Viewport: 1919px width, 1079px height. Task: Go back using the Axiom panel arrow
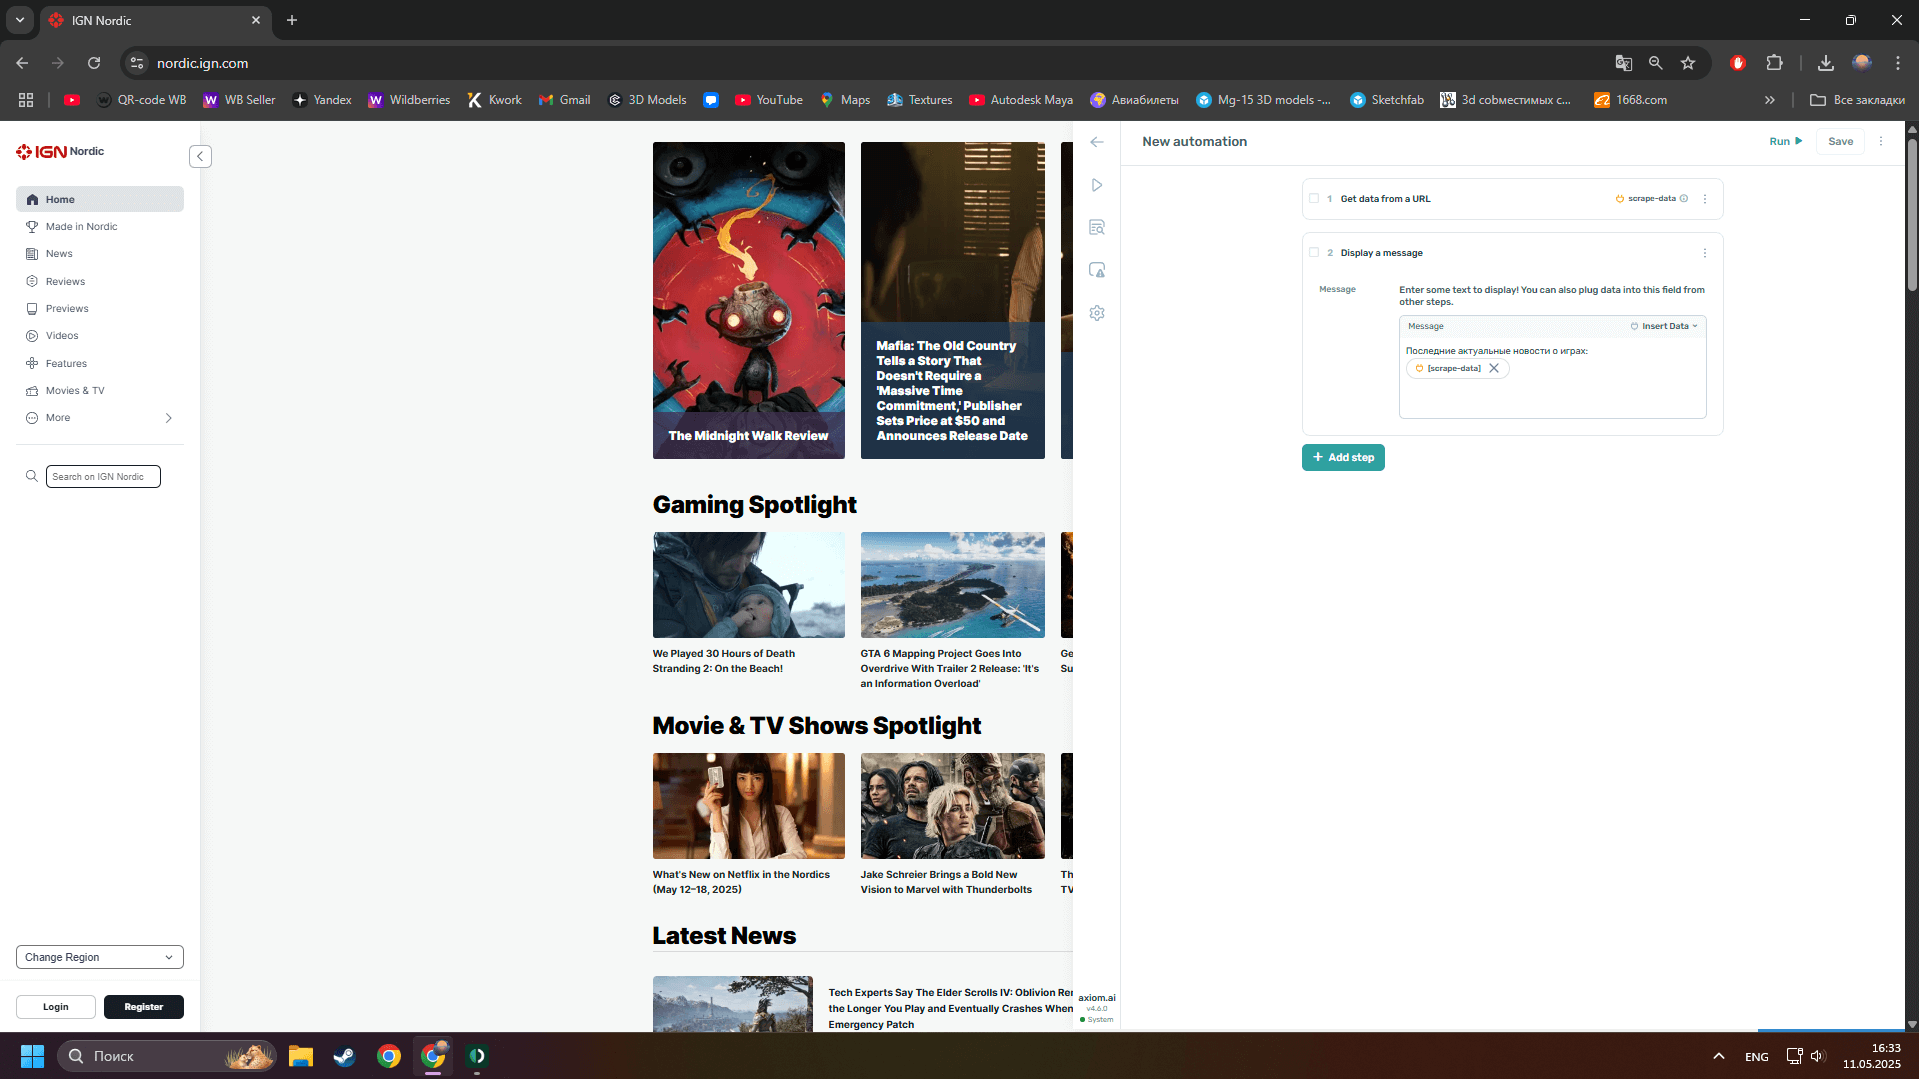point(1097,142)
